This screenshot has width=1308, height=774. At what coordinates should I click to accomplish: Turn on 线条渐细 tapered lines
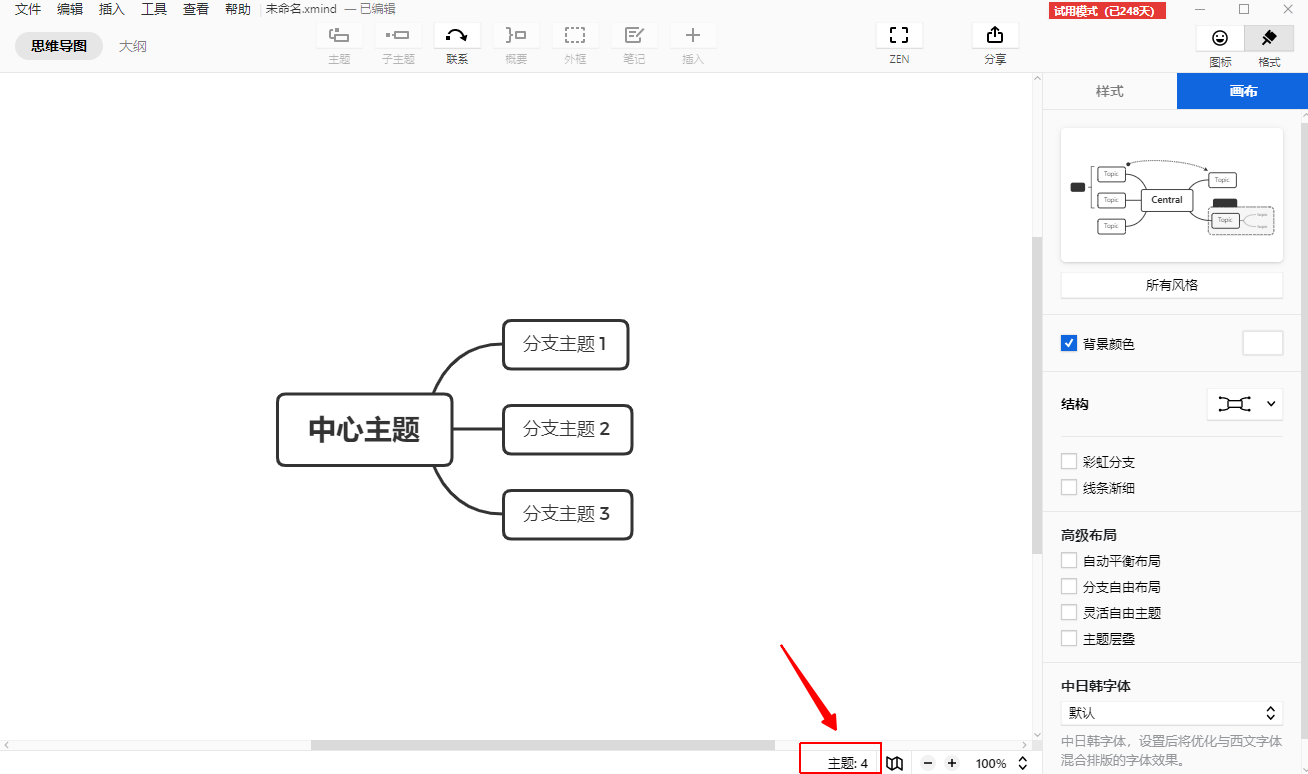coord(1069,487)
